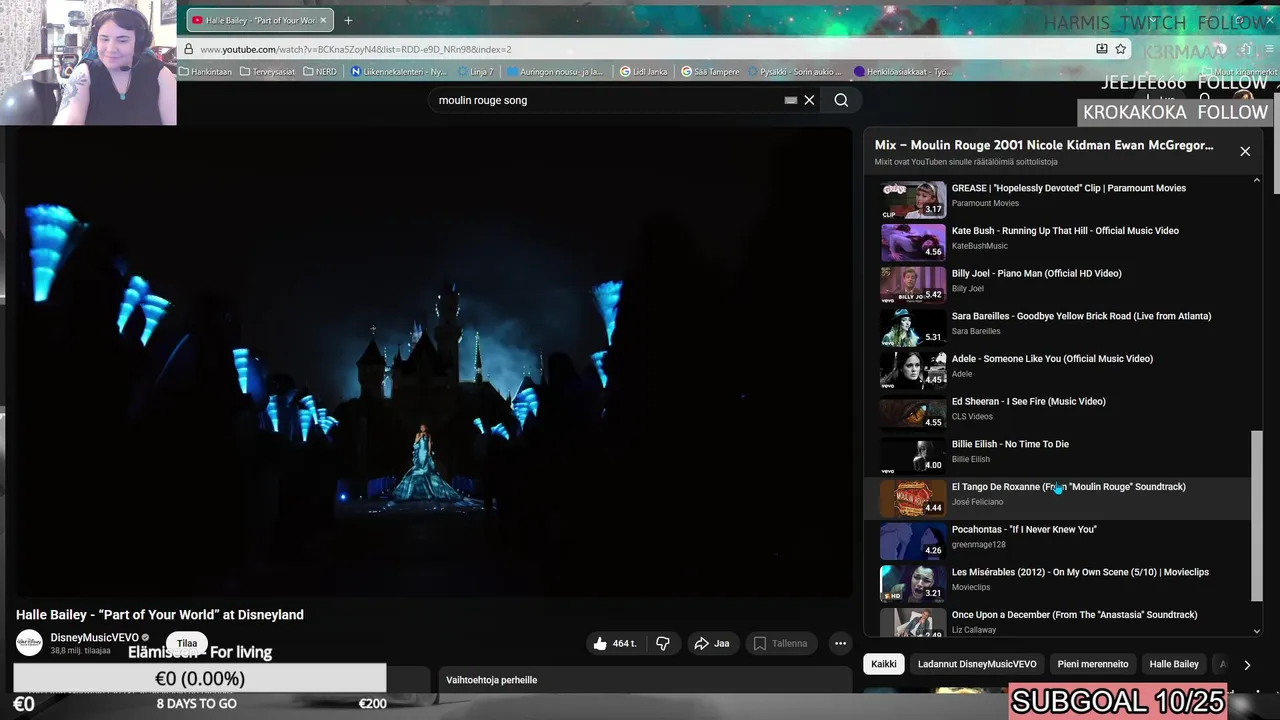Open the Pysäkki - Sorin aukio bookmark

[795, 72]
